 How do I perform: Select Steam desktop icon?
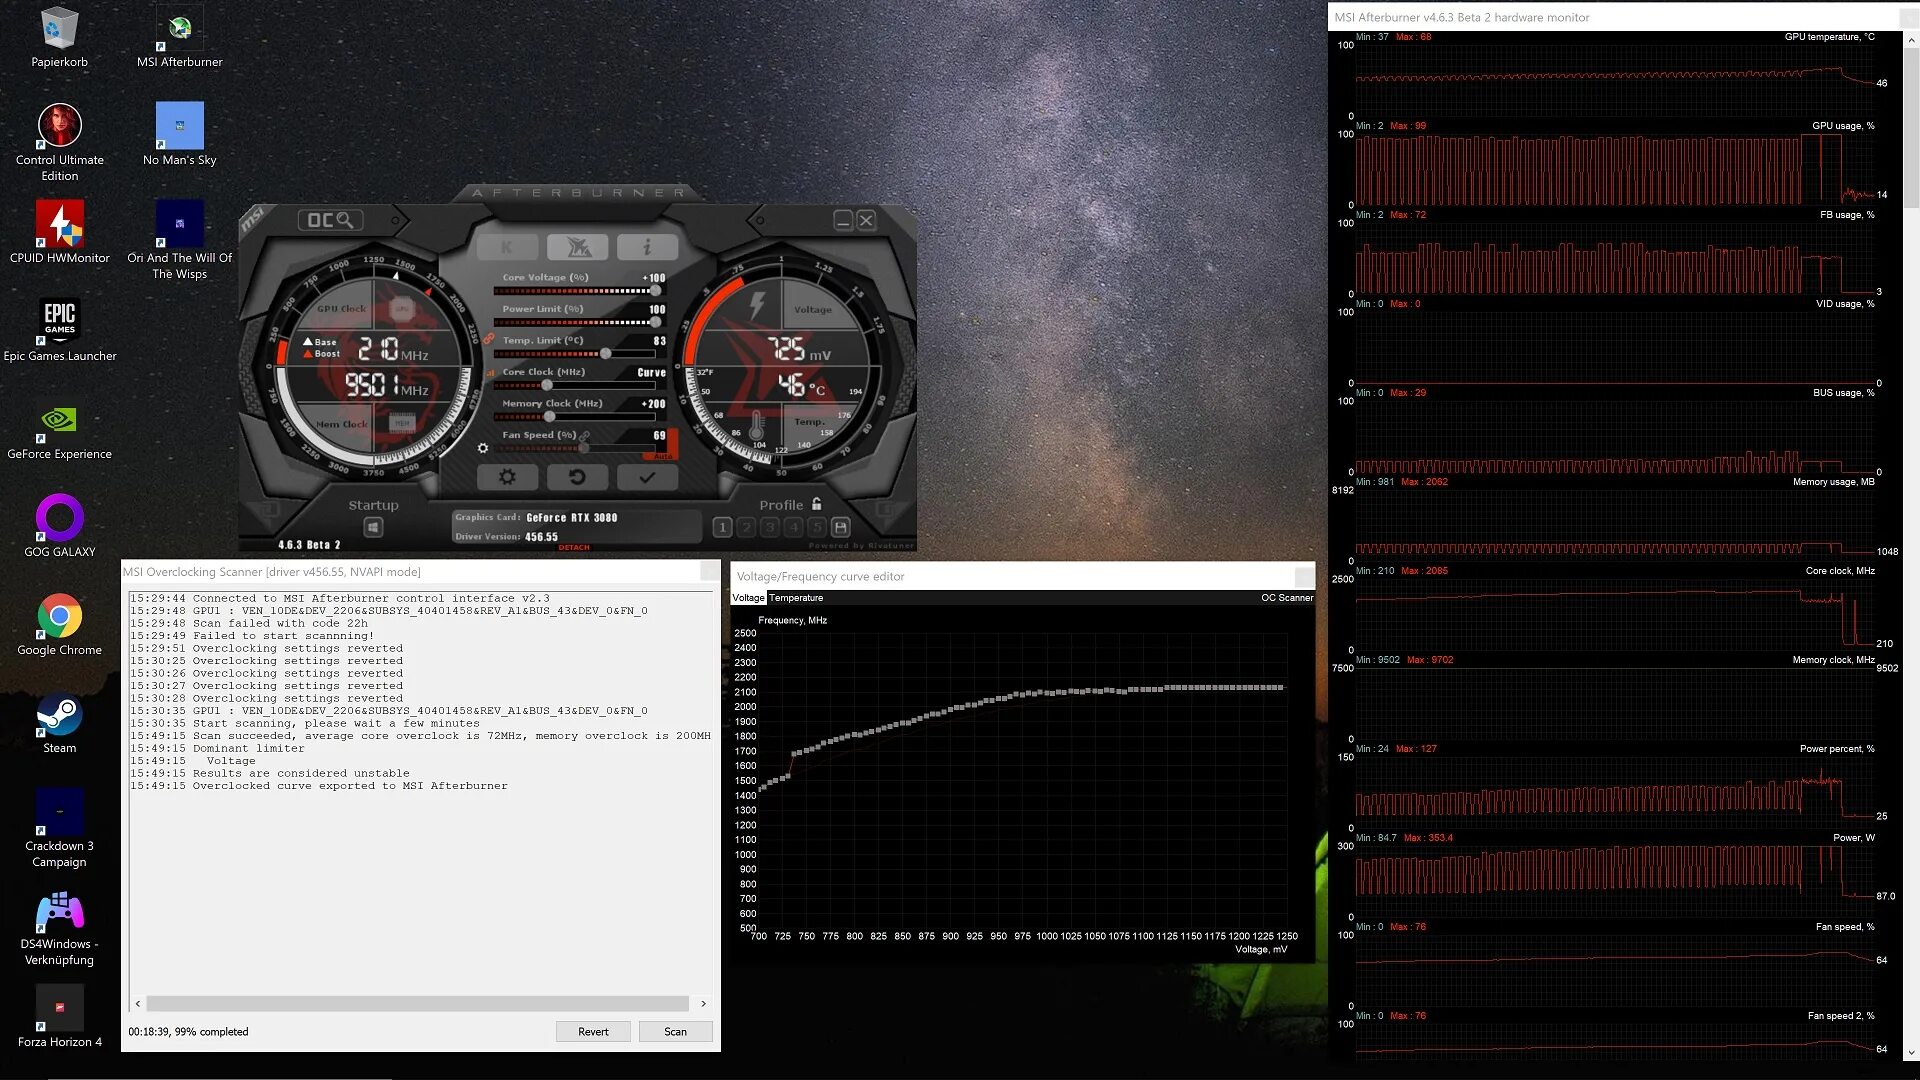(59, 722)
